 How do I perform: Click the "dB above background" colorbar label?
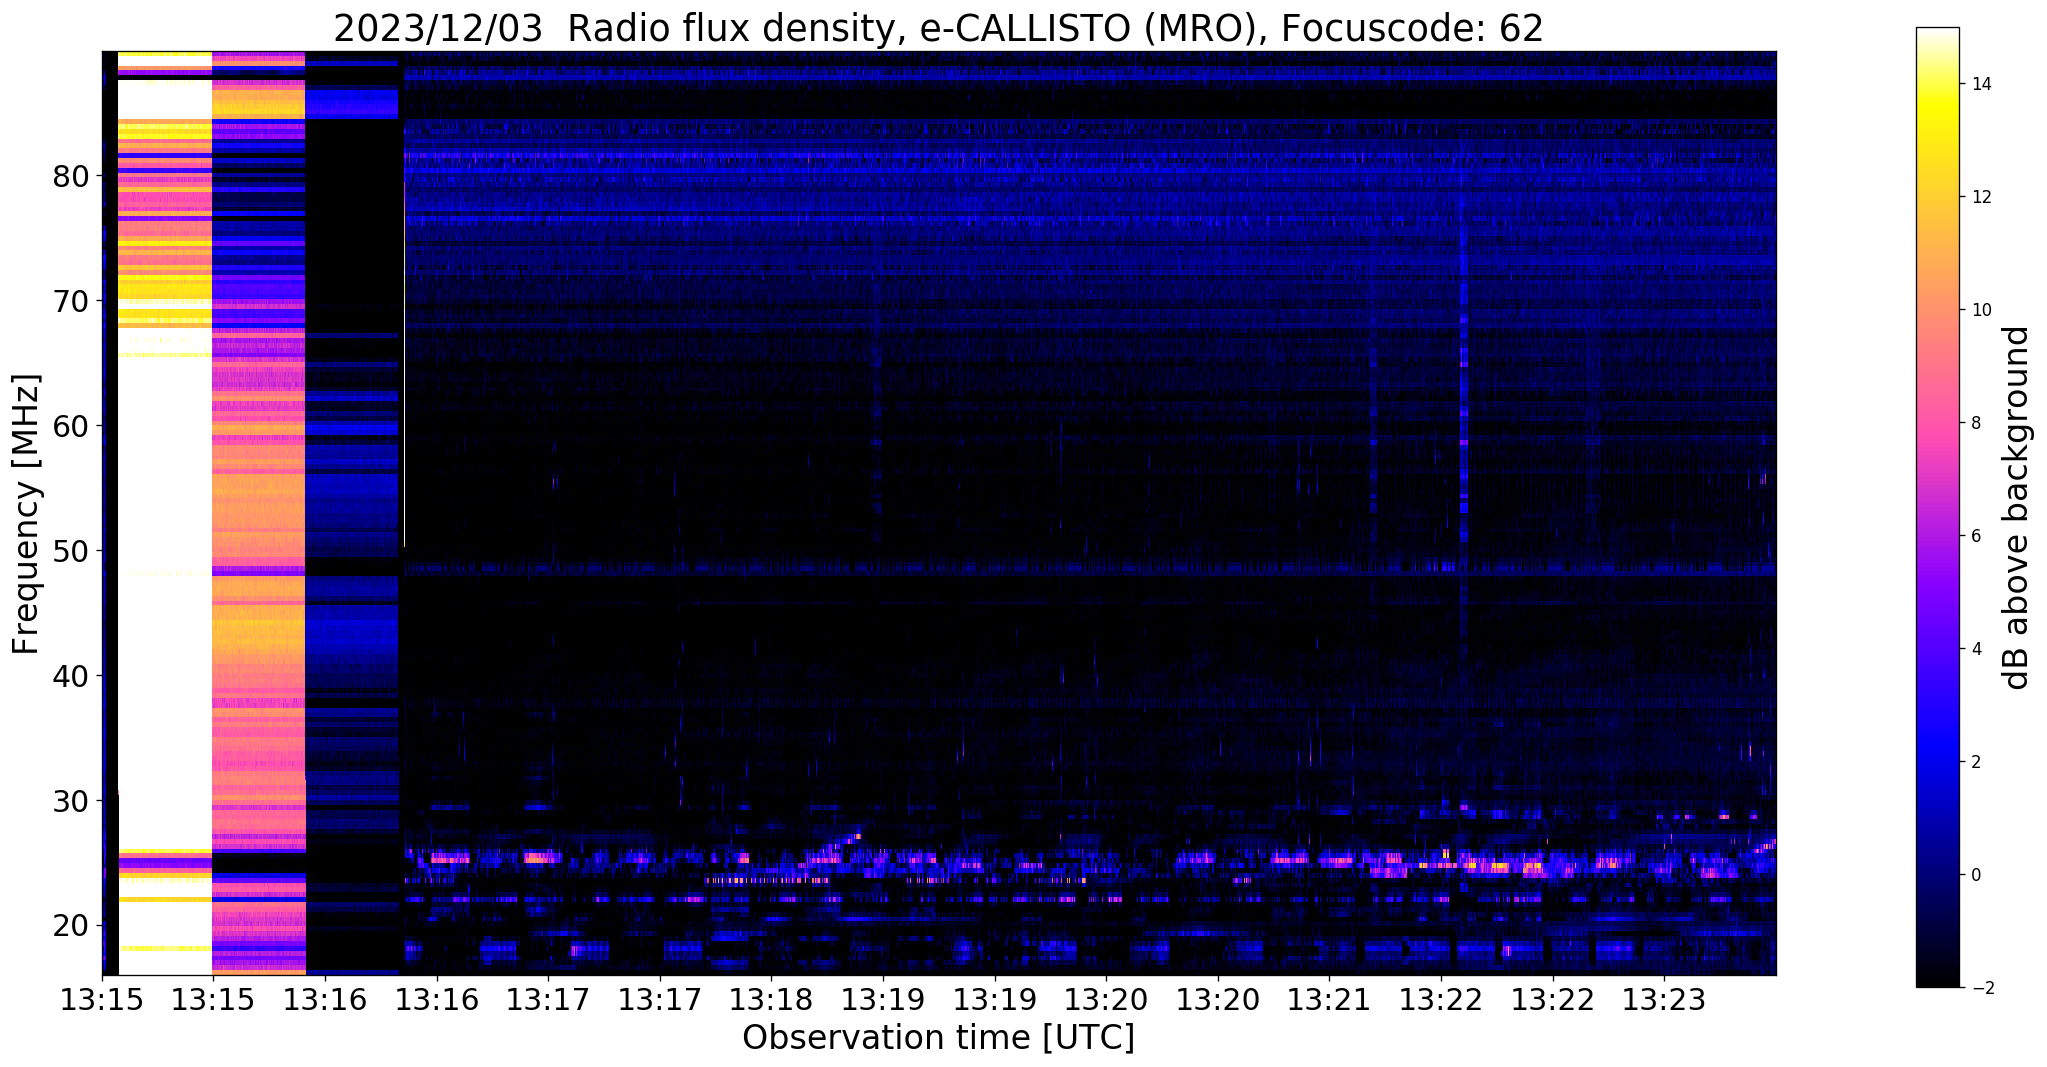(2017, 508)
